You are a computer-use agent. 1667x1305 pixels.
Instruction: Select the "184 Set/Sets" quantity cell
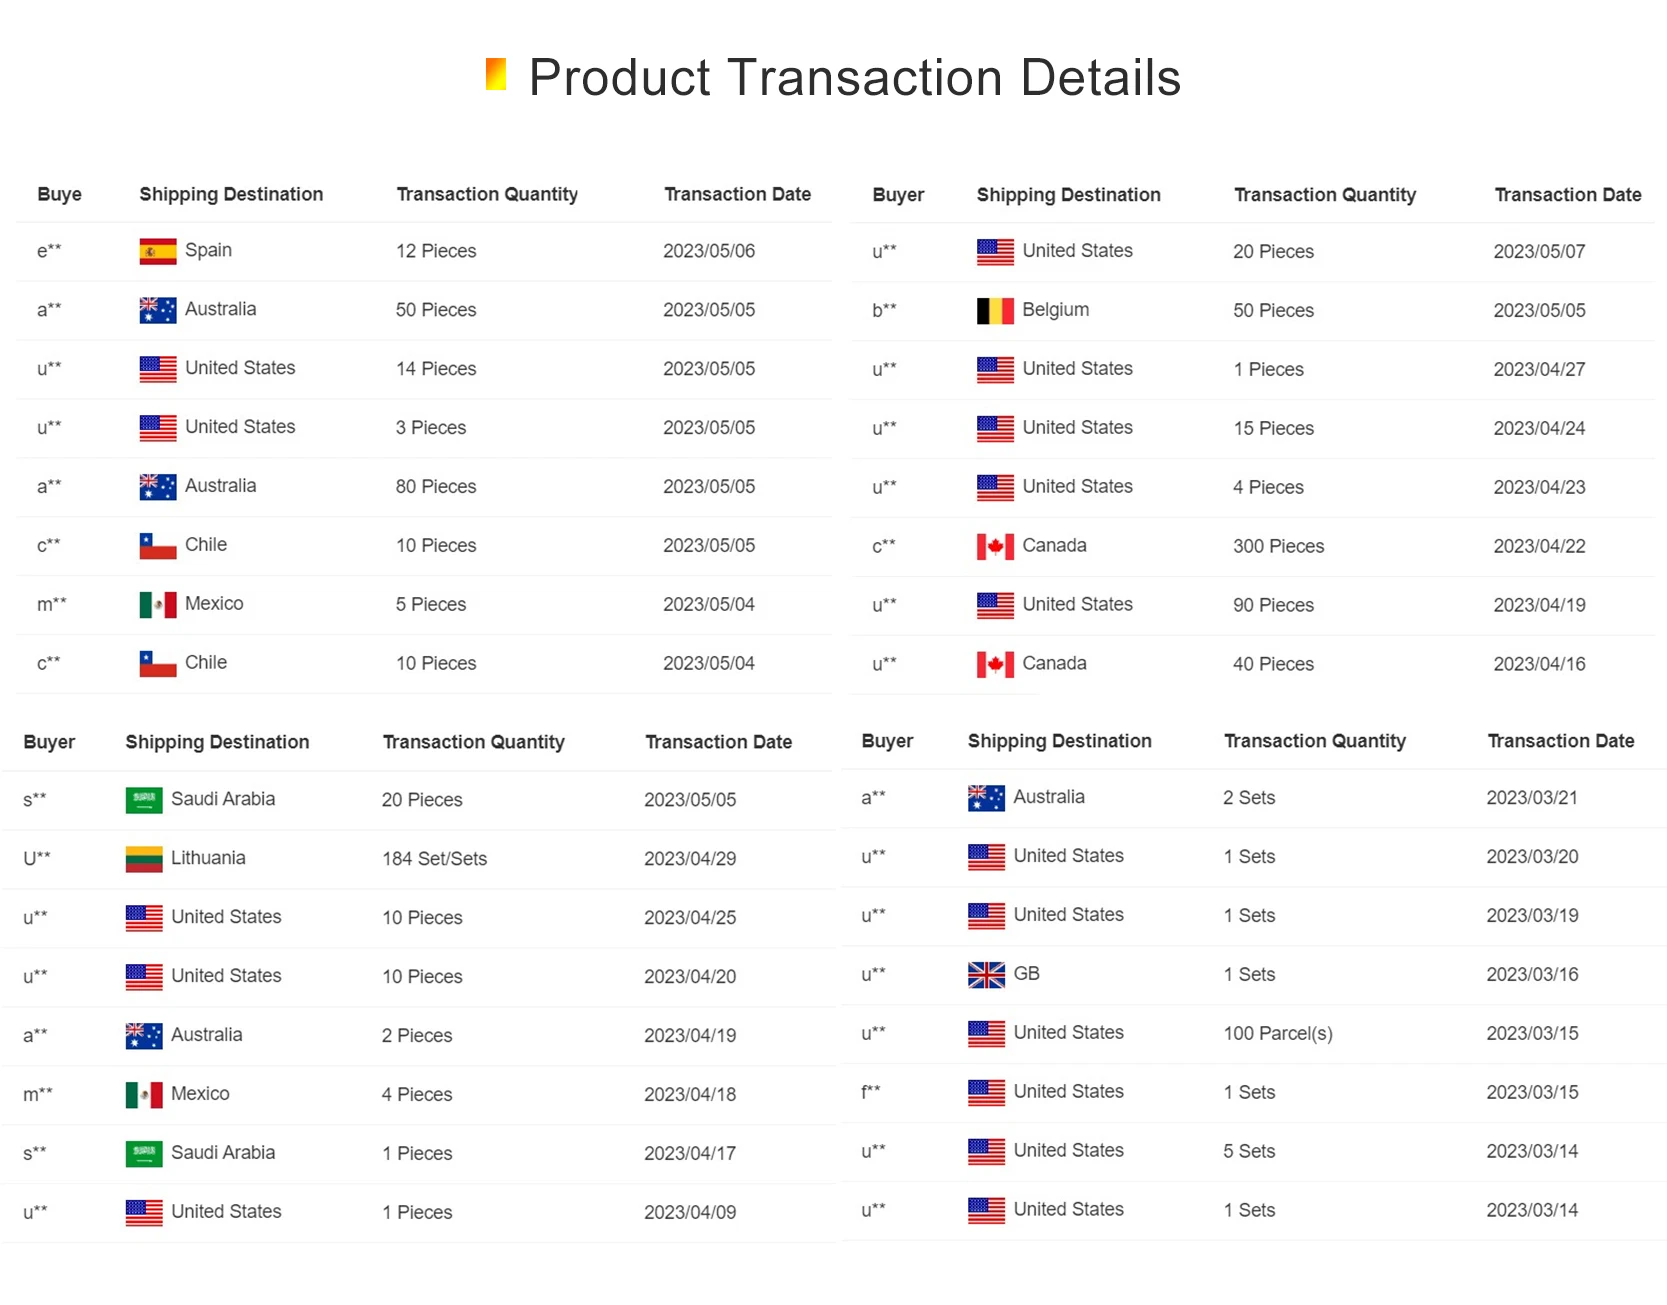[434, 859]
